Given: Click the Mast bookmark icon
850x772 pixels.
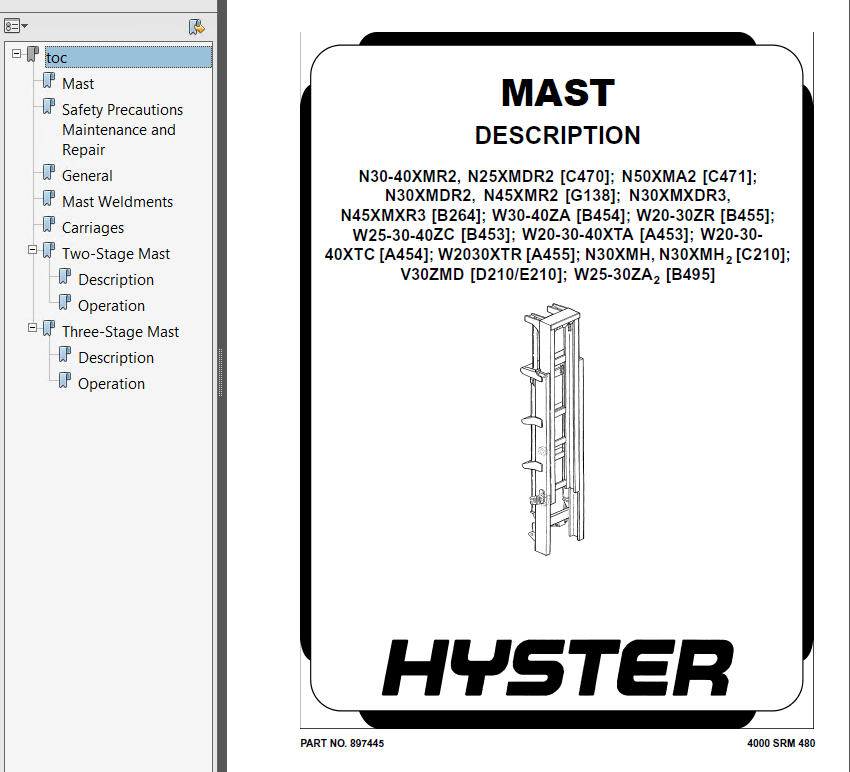Looking at the screenshot, I should tap(49, 80).
